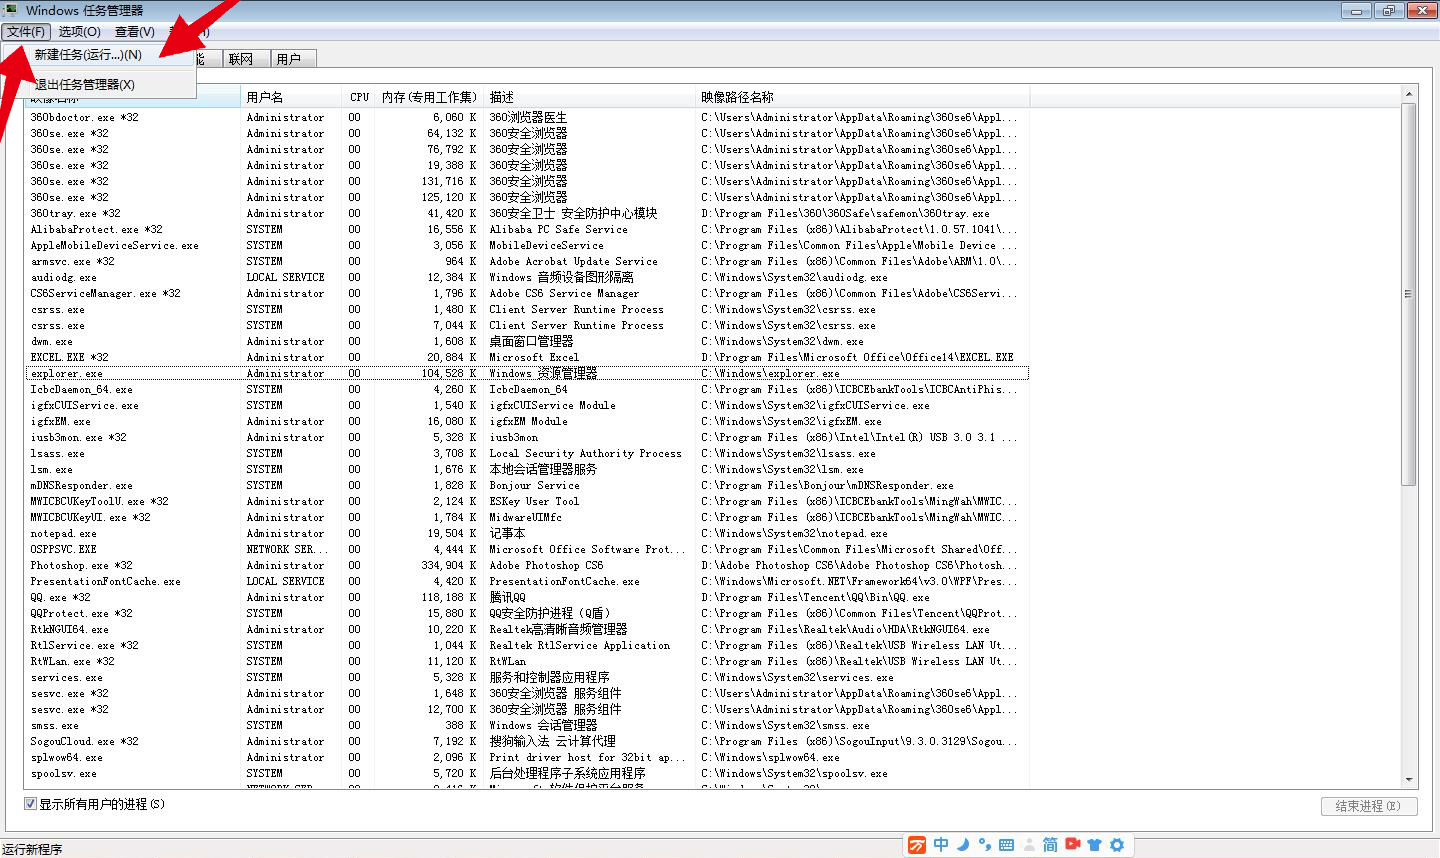Select the dwm.exe process name
The height and width of the screenshot is (858, 1440).
[51, 341]
